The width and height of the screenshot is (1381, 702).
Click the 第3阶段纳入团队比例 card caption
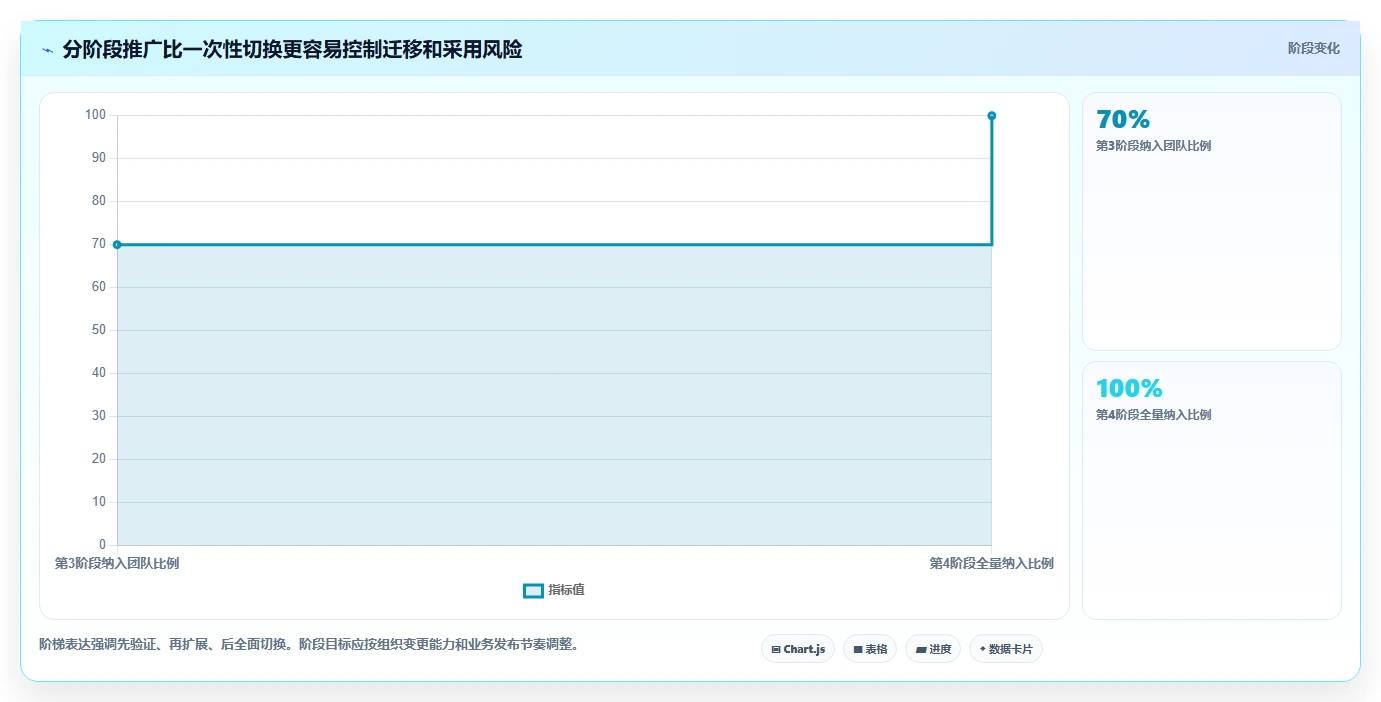click(1154, 146)
